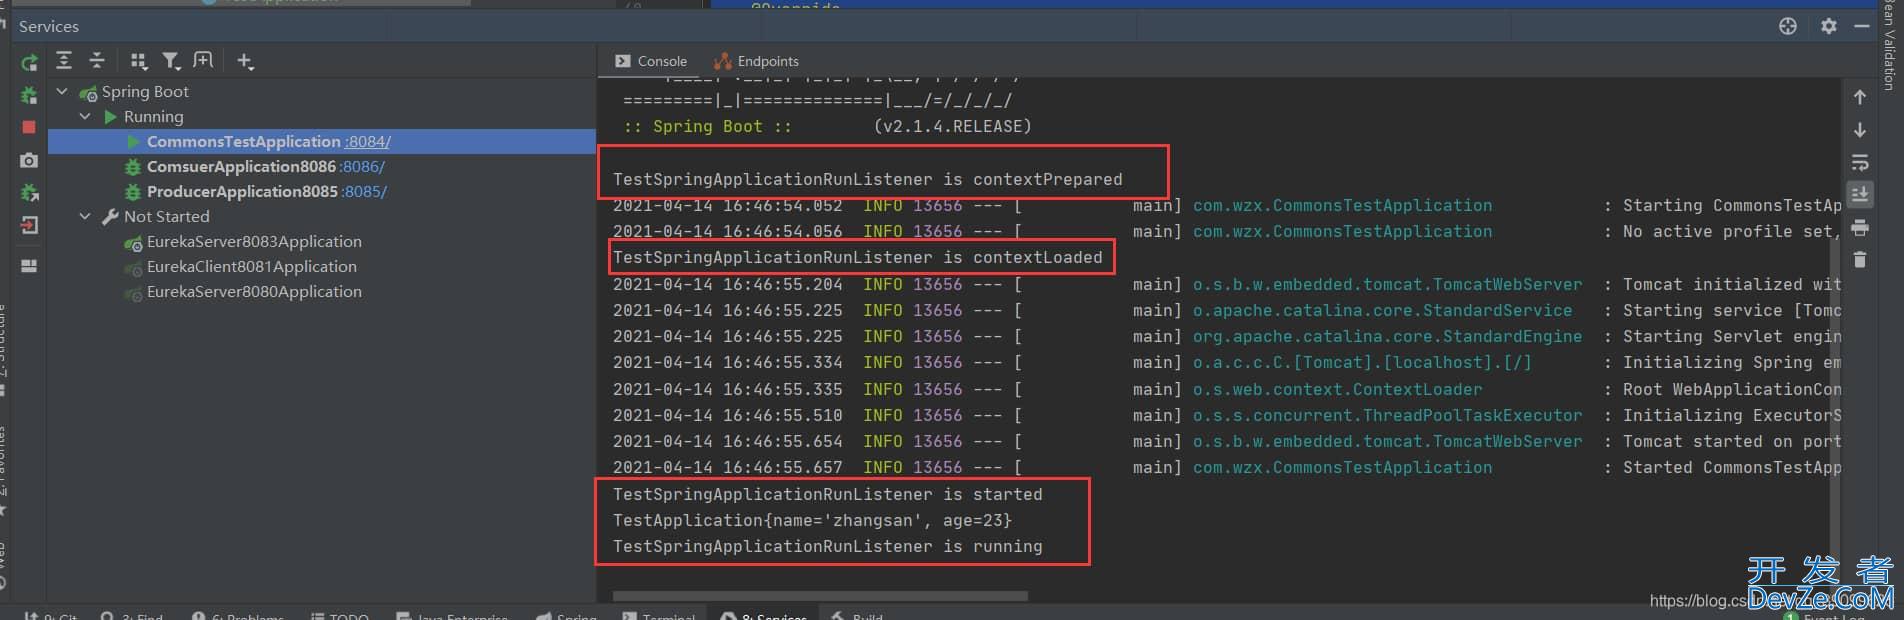Collapse the Not Started group

pyautogui.click(x=85, y=216)
